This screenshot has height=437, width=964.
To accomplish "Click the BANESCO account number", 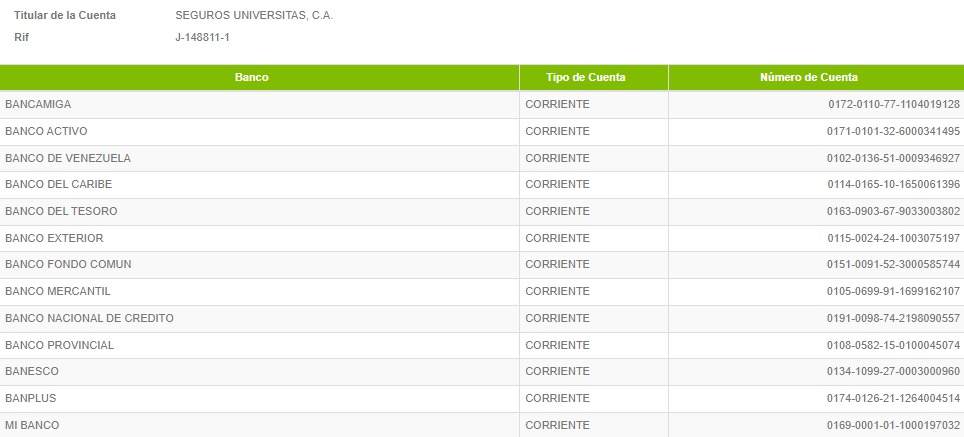I will (893, 371).
